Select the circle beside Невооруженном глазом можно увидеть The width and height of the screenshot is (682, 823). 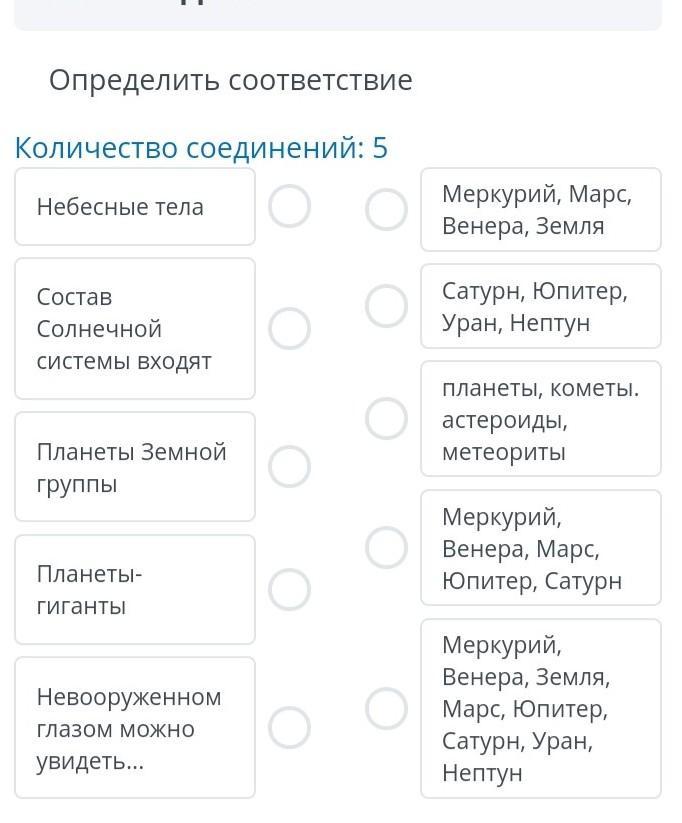289,728
